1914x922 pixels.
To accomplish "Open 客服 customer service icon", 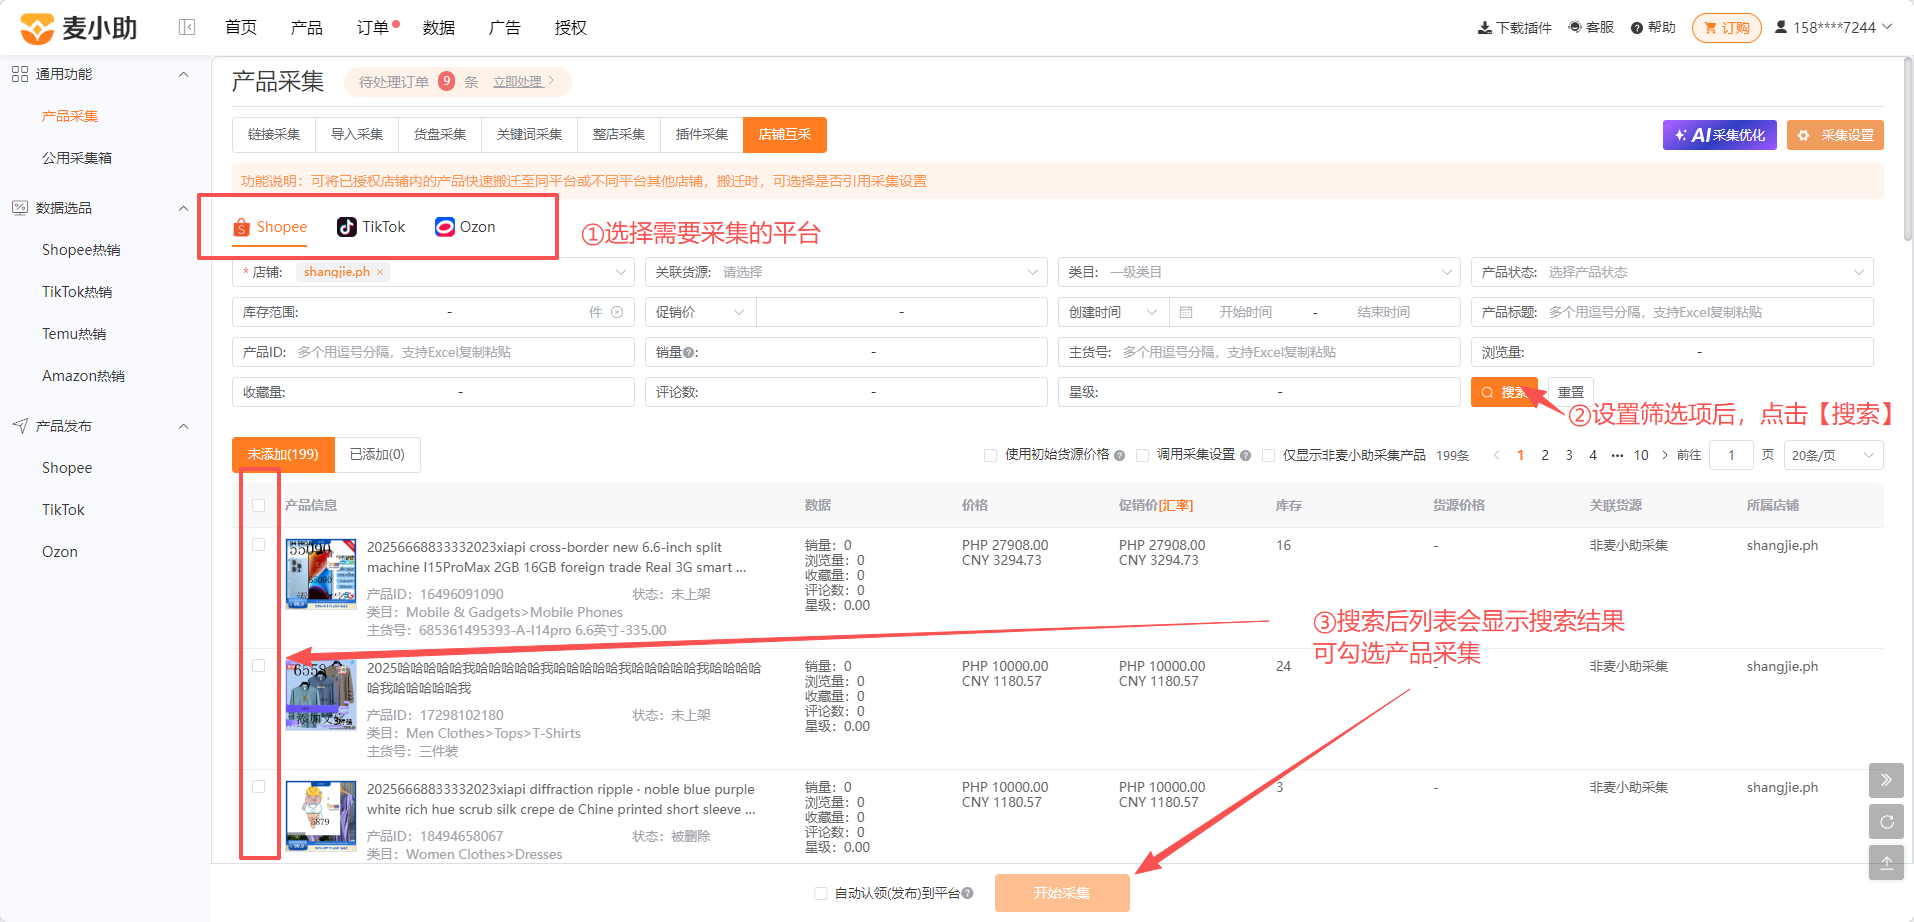I will point(1575,27).
